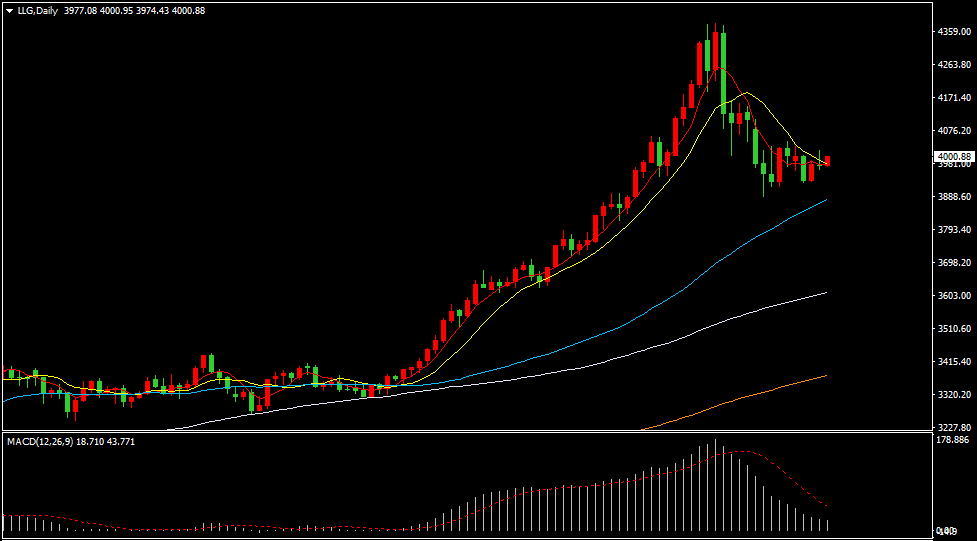
Task: Click the 3415.40 price scale label
Action: pos(953,361)
